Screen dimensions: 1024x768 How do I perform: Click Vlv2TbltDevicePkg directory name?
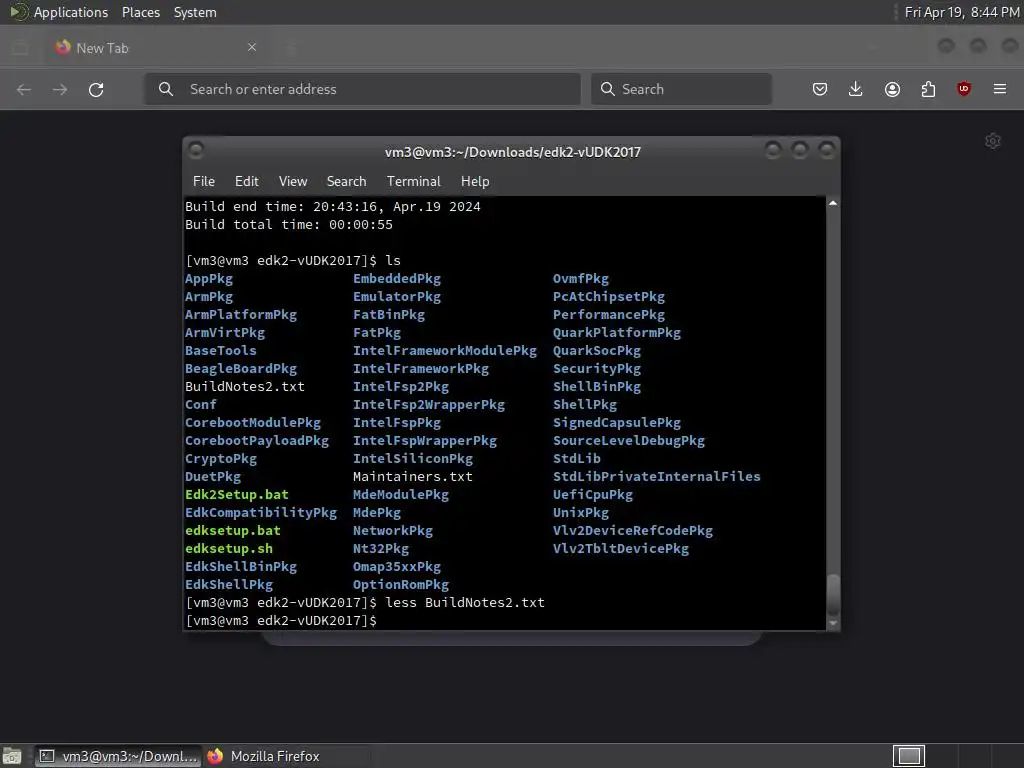pyautogui.click(x=620, y=549)
